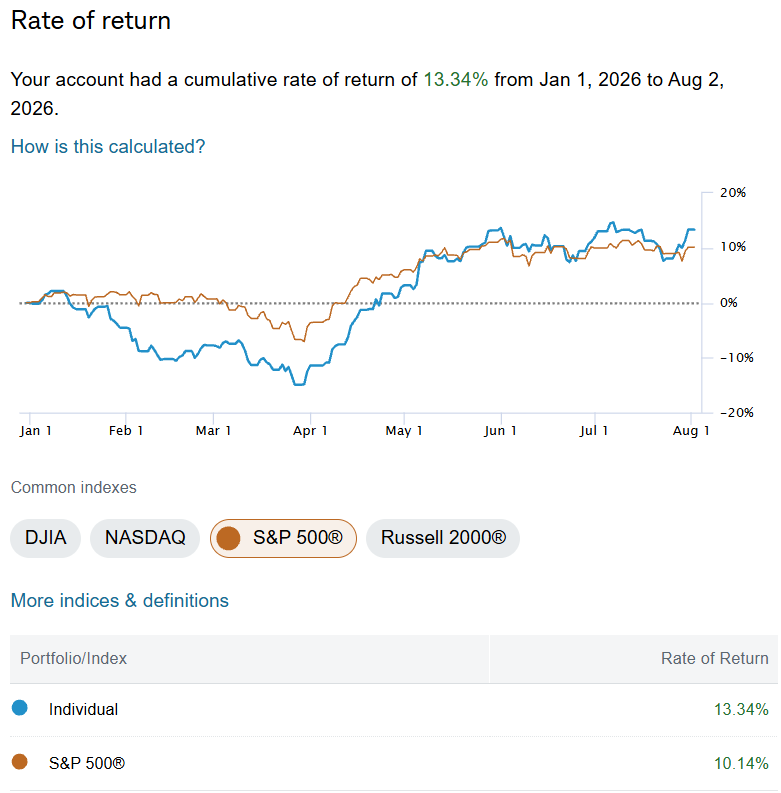Select the S&P 500® row in table
781x793 pixels.
[x=394, y=763]
